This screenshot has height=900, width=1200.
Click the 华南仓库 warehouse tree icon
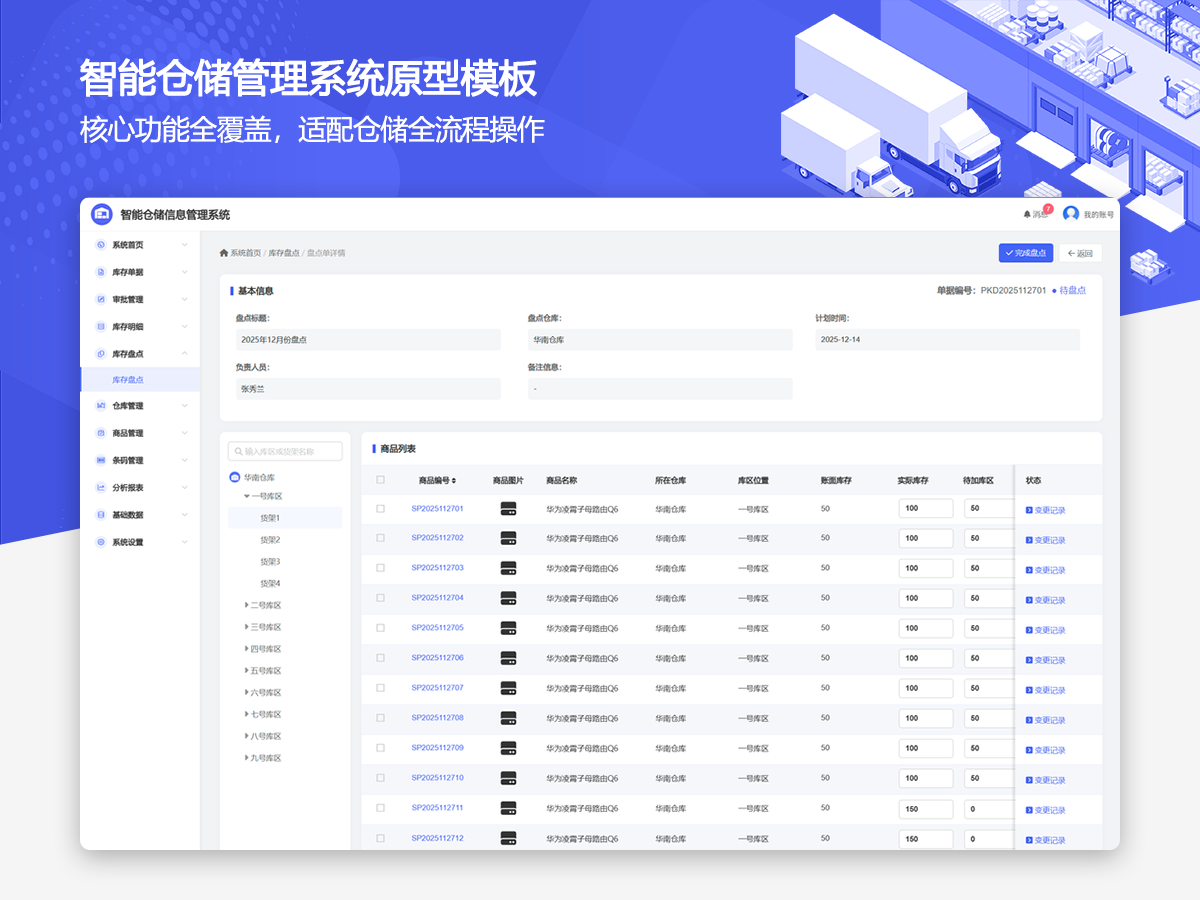(235, 477)
